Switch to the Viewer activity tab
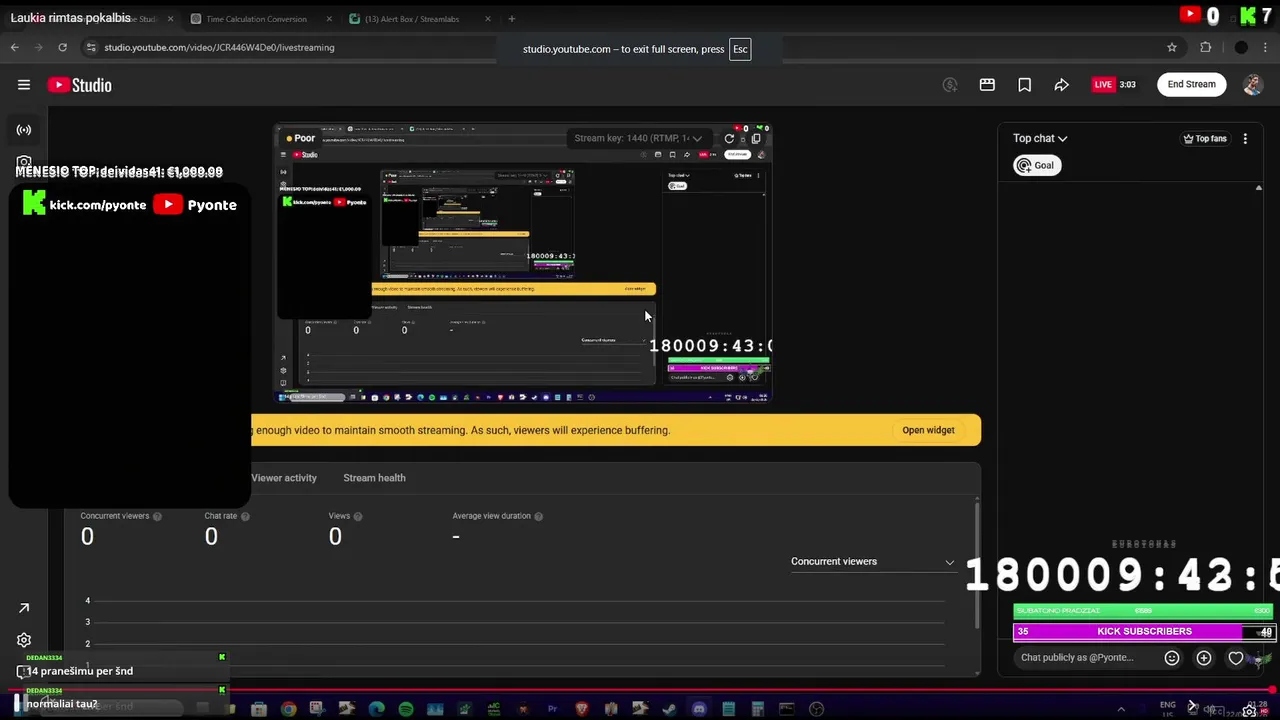The image size is (1280, 720). 284,478
